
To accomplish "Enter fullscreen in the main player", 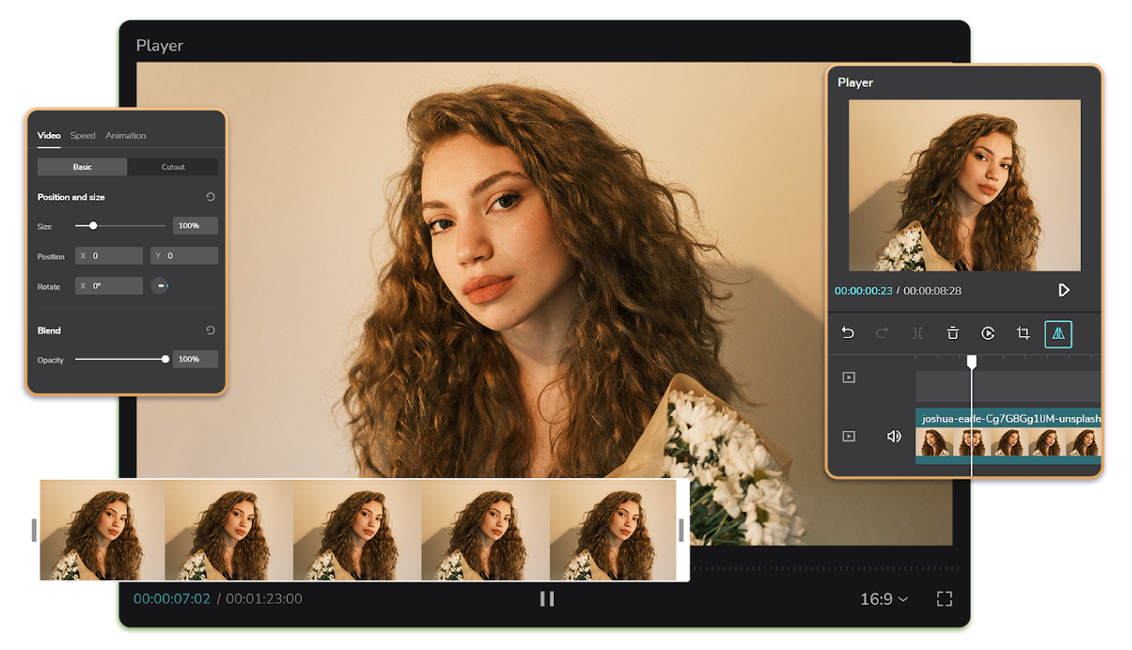I will tap(944, 599).
